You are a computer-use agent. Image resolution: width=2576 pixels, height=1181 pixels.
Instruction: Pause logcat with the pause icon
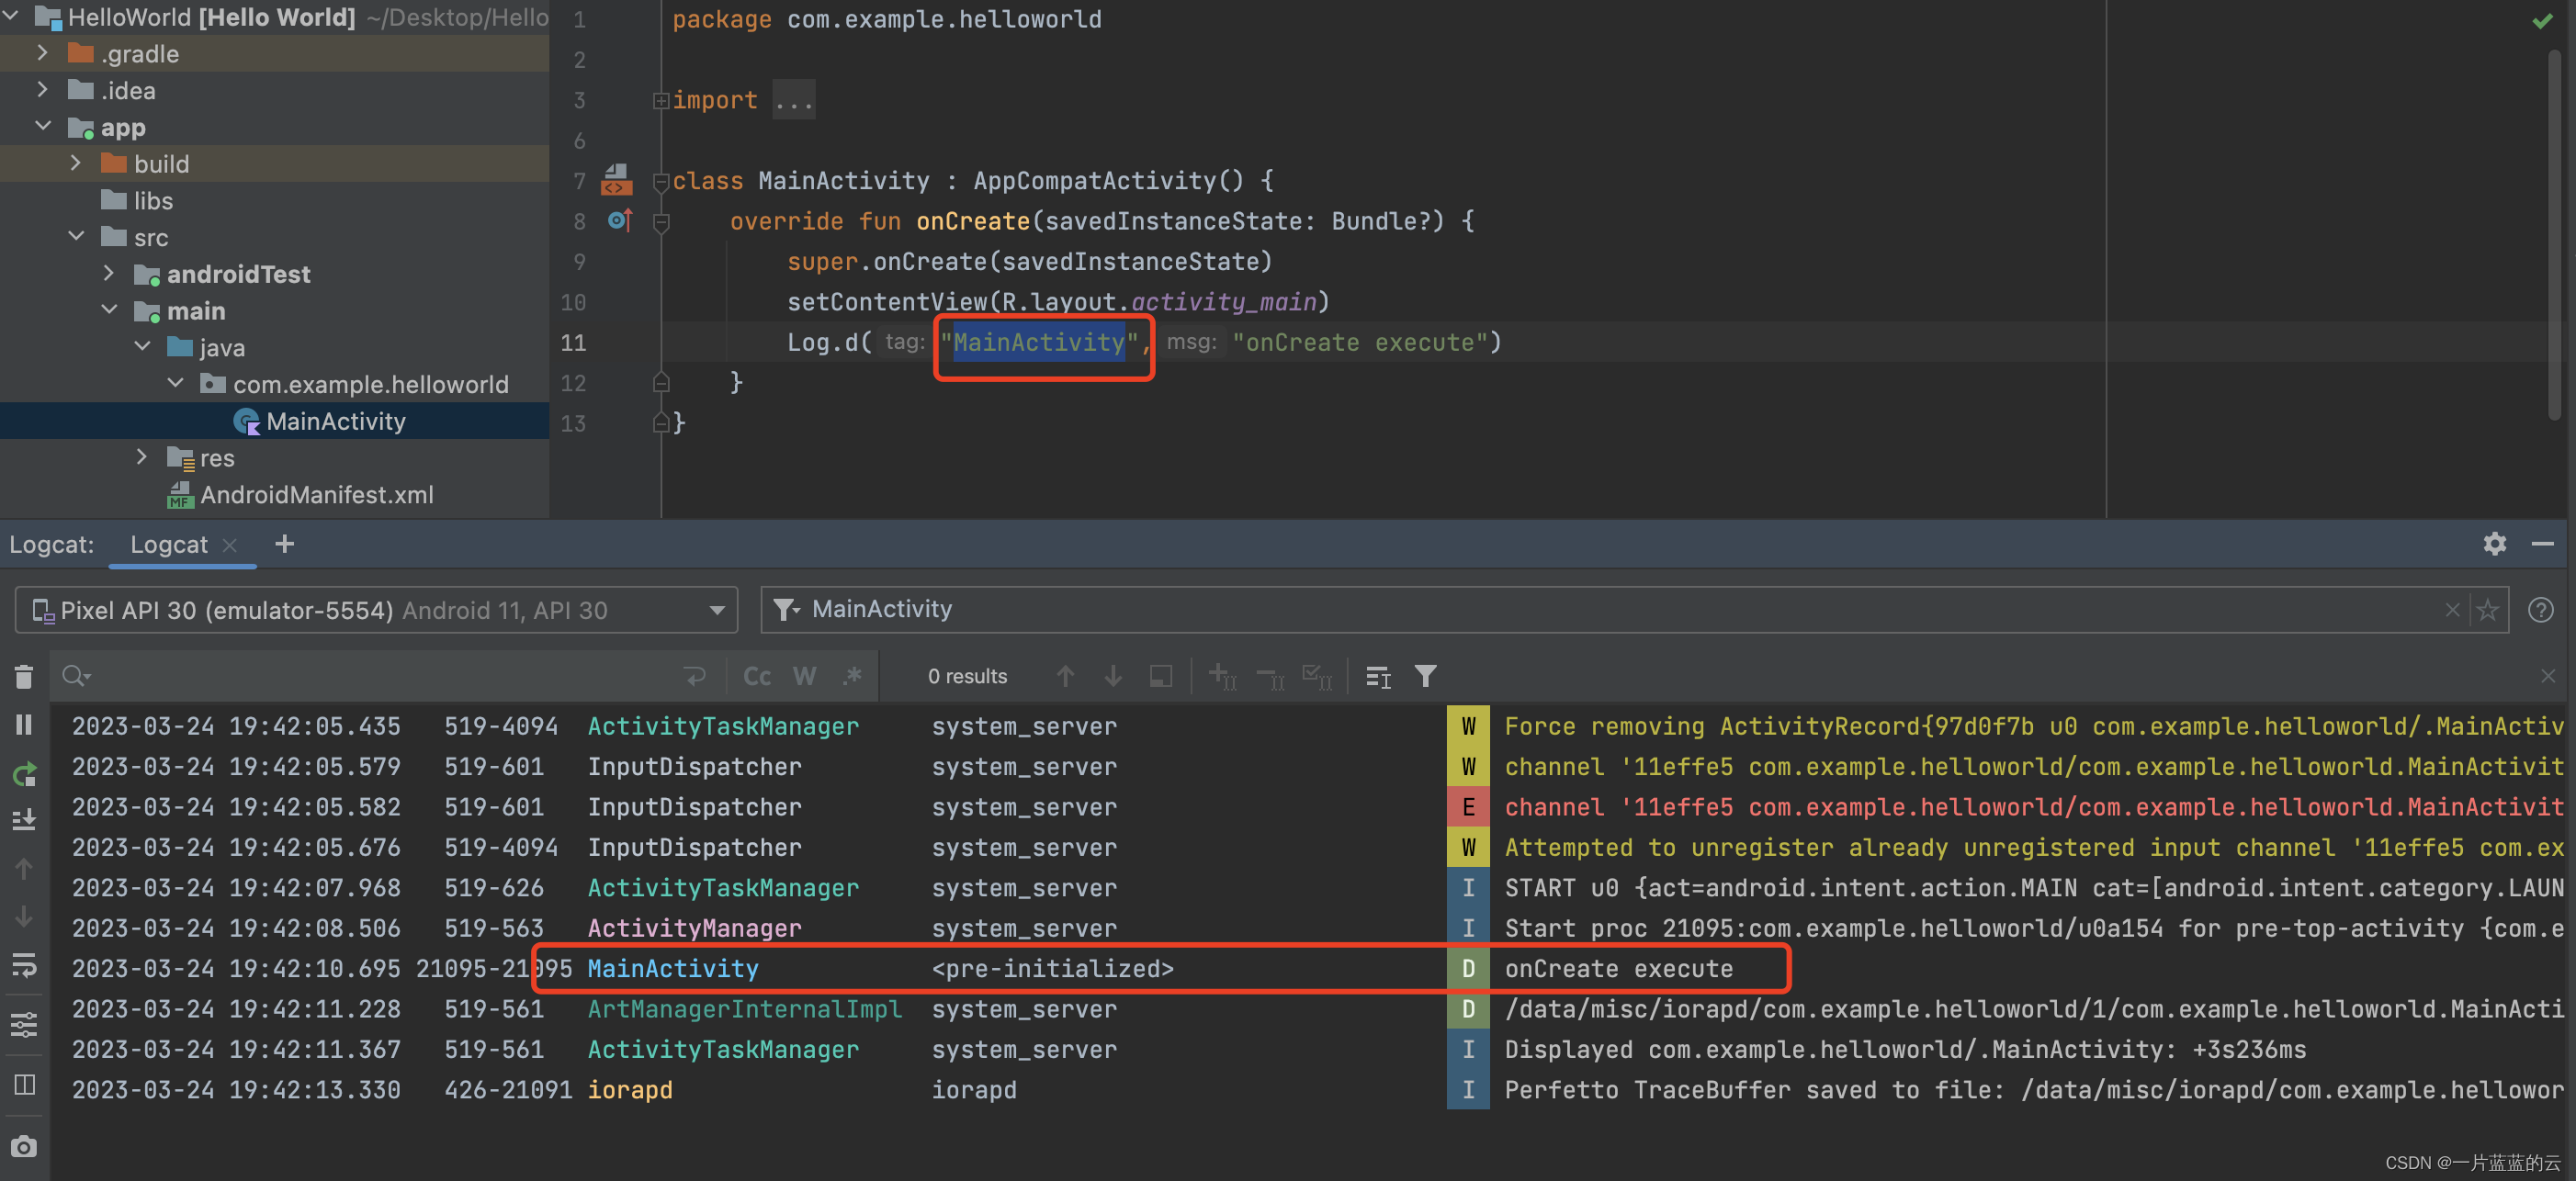click(24, 724)
